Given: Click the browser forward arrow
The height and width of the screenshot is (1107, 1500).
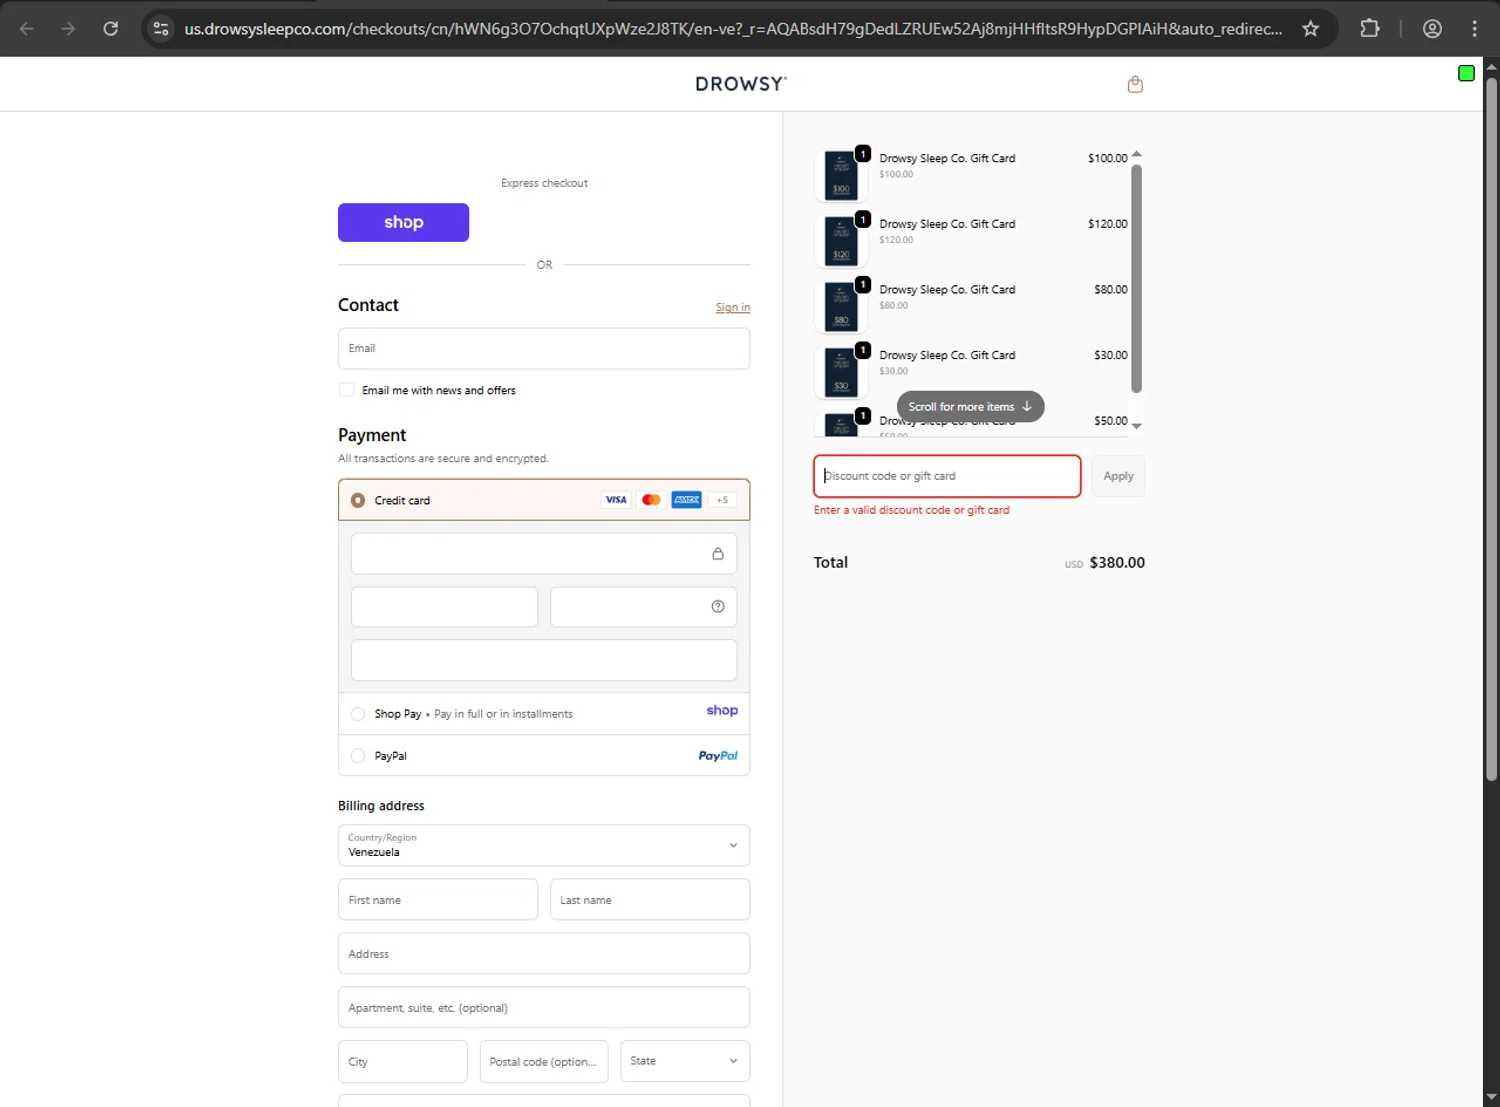Looking at the screenshot, I should tap(68, 28).
